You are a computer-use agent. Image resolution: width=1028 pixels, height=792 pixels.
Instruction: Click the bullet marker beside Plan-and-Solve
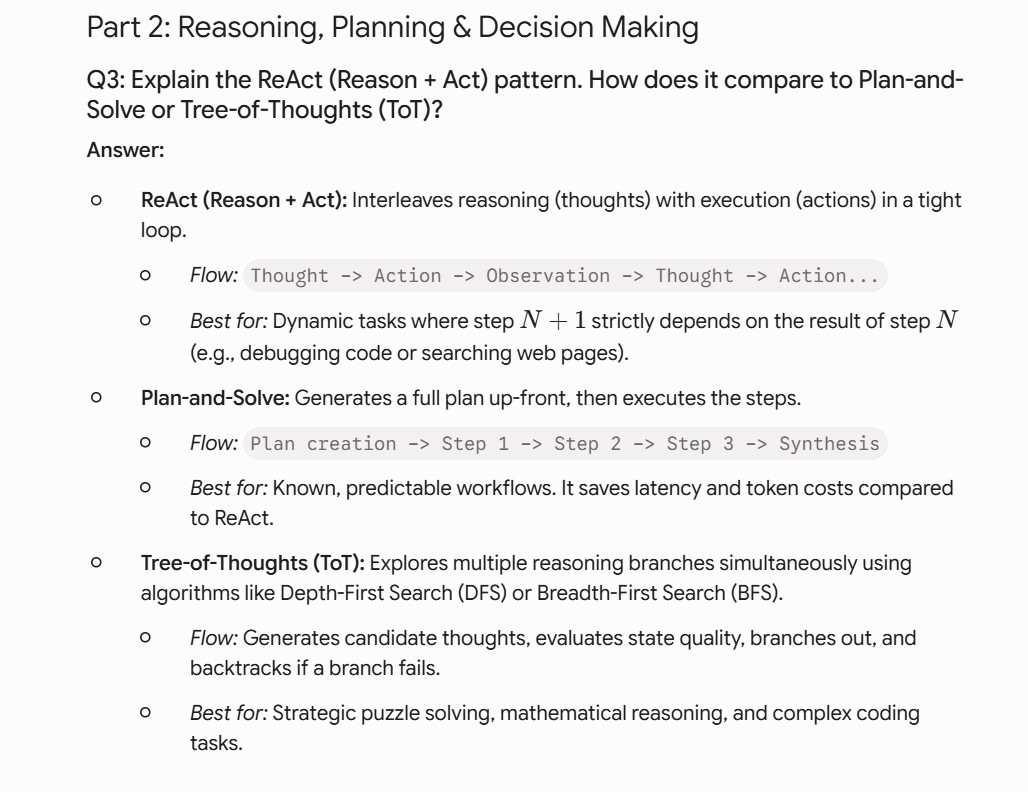[x=96, y=397]
